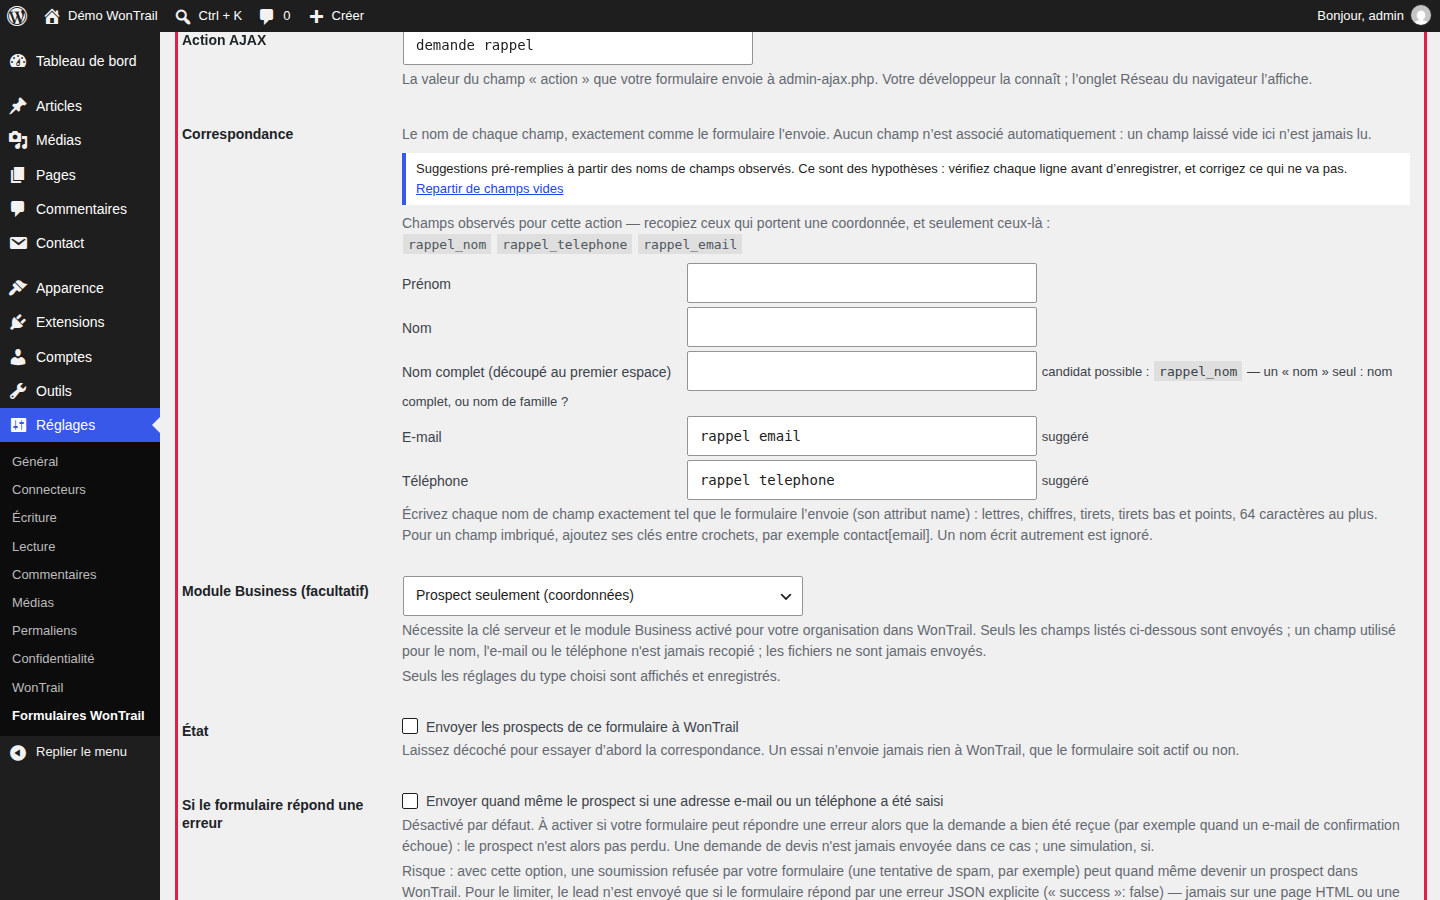Click the Réglages sliders icon
Screen dimensions: 1440x900
point(18,425)
